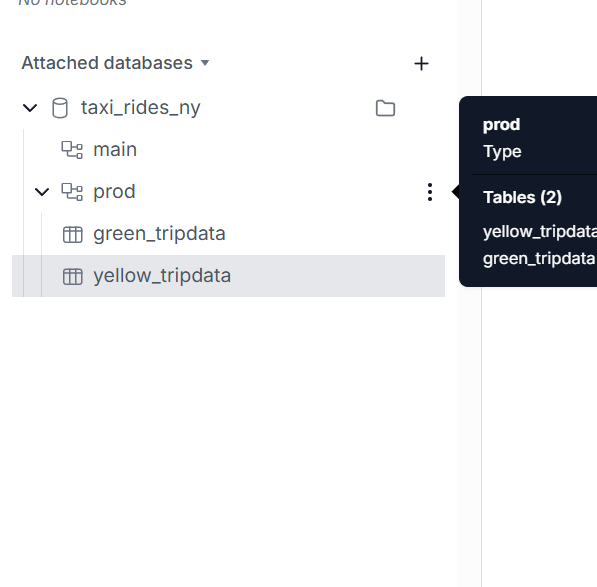This screenshot has width=597, height=587.
Task: Collapse the prod schema chevron
Action: click(x=42, y=192)
